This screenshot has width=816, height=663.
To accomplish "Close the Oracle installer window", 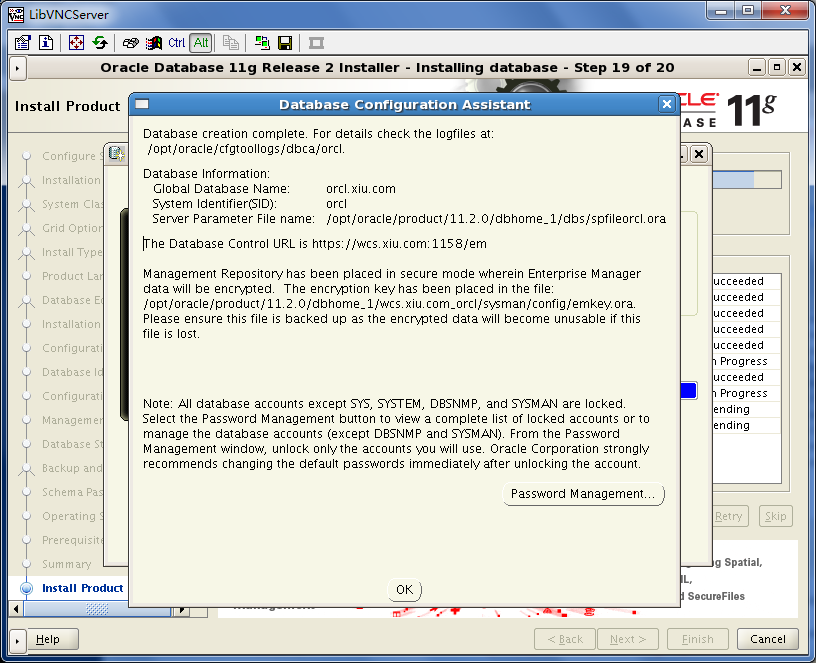I will (797, 68).
